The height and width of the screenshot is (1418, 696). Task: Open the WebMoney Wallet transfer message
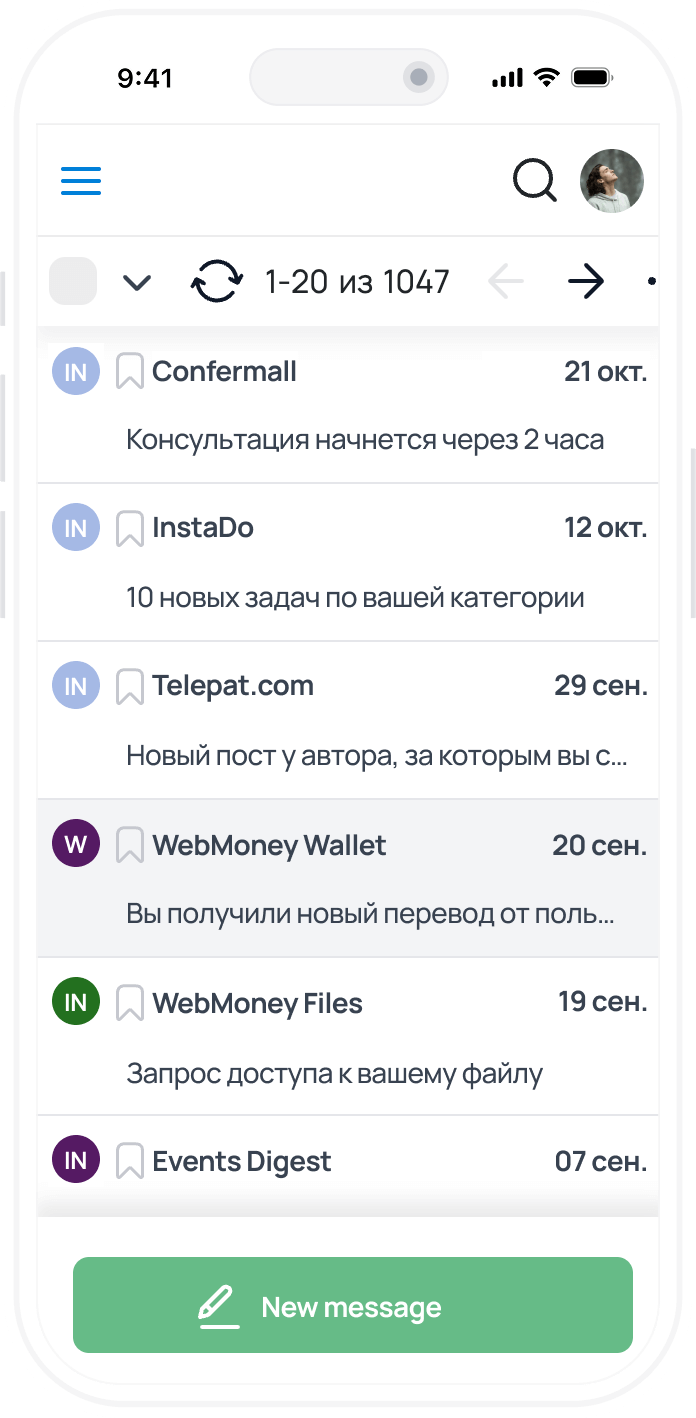(370, 913)
